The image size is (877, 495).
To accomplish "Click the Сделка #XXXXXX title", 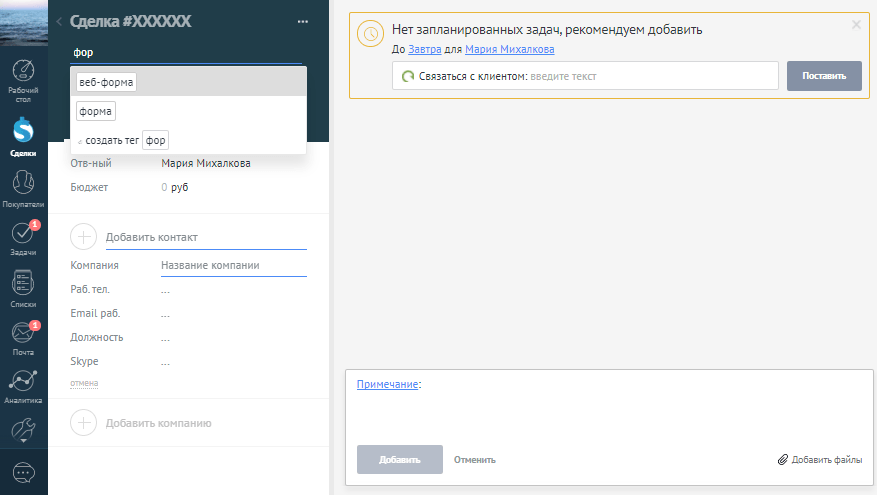I will click(x=130, y=21).
